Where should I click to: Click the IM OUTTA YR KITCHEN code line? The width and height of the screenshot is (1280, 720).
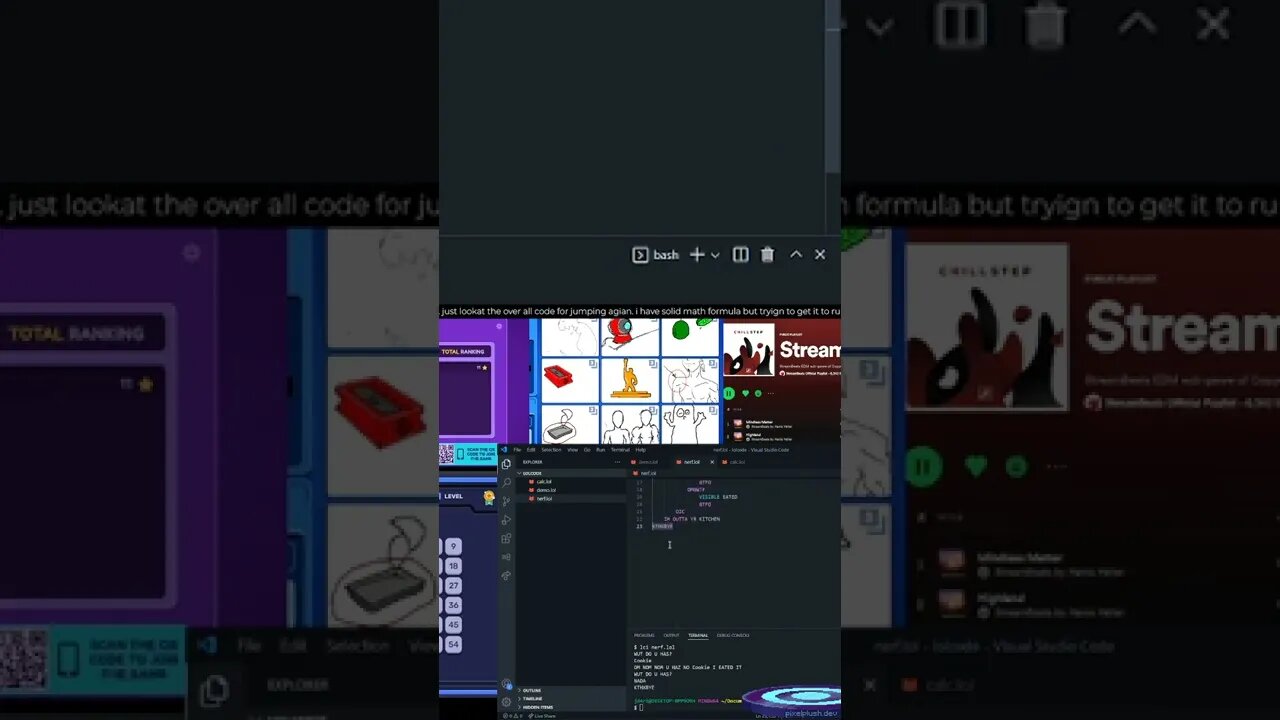(692, 519)
